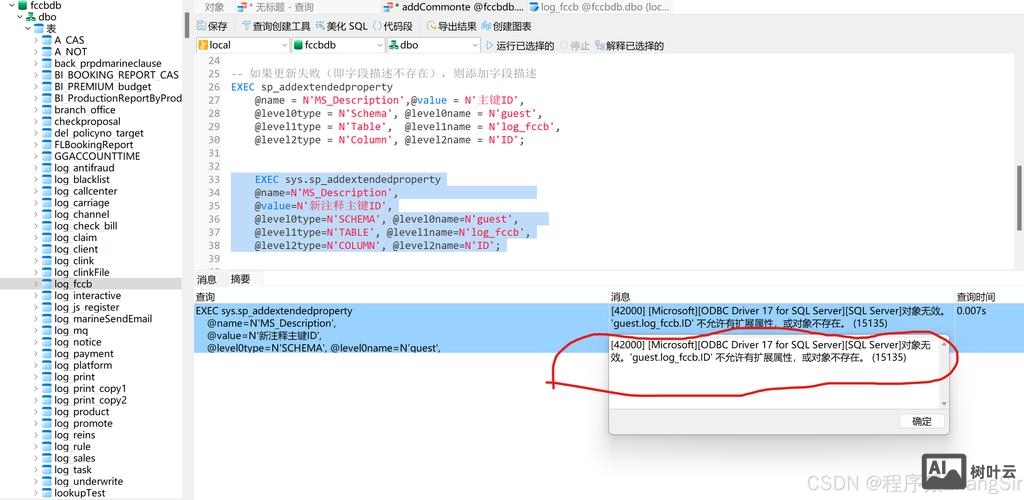Click the 查询时间 column header
This screenshot has width=1024, height=500.
point(976,297)
